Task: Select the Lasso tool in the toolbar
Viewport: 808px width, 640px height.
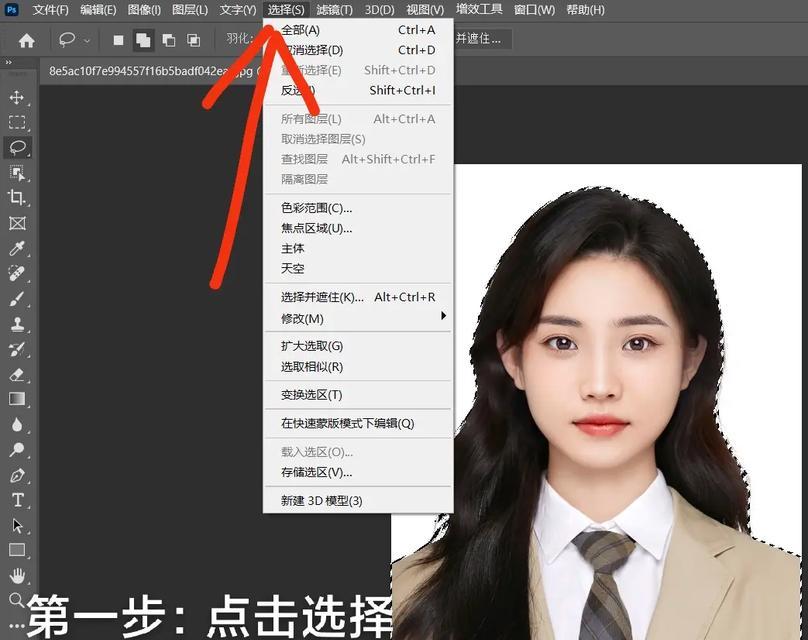Action: pyautogui.click(x=18, y=146)
